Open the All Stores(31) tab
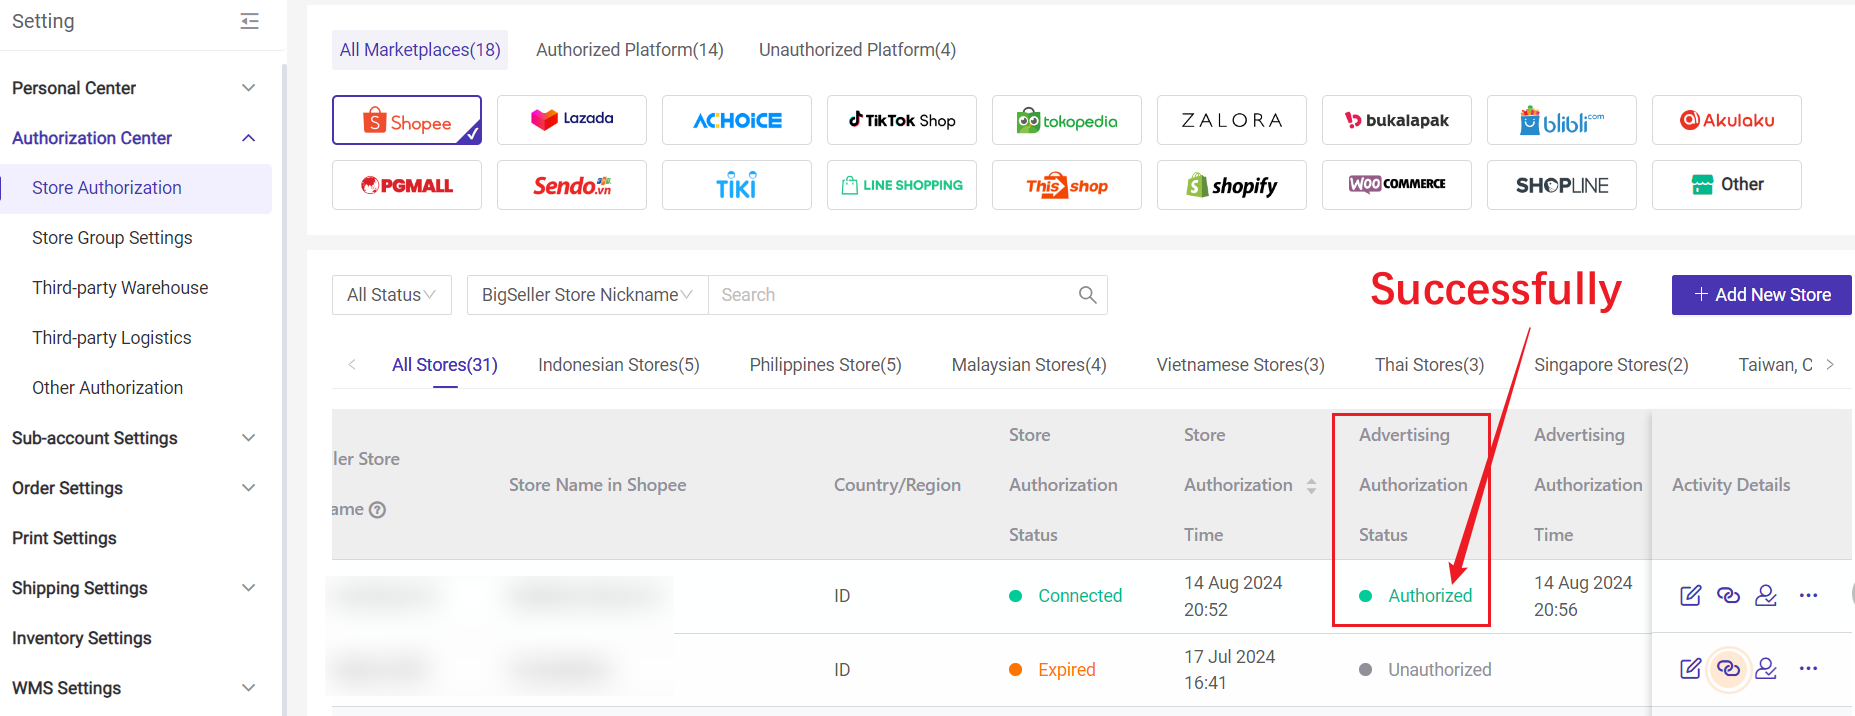1855x716 pixels. [x=445, y=365]
